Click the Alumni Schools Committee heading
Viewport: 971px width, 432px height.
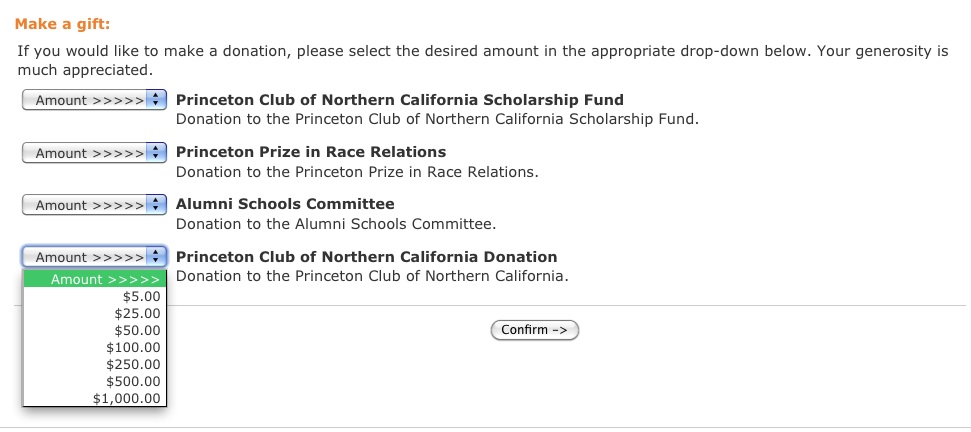click(x=285, y=204)
